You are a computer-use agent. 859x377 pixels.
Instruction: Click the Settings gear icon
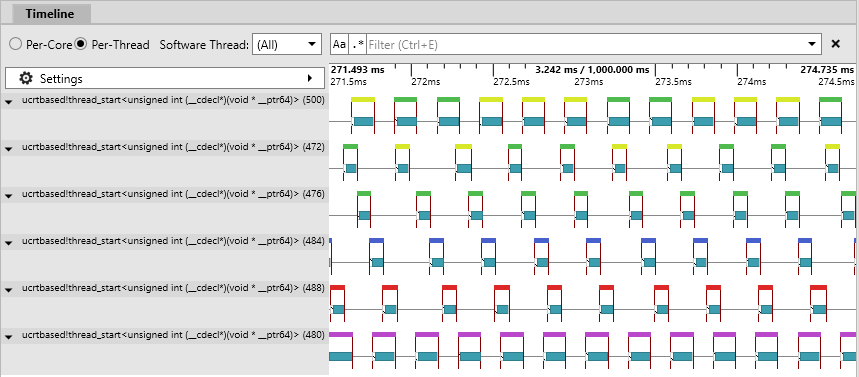(x=26, y=78)
